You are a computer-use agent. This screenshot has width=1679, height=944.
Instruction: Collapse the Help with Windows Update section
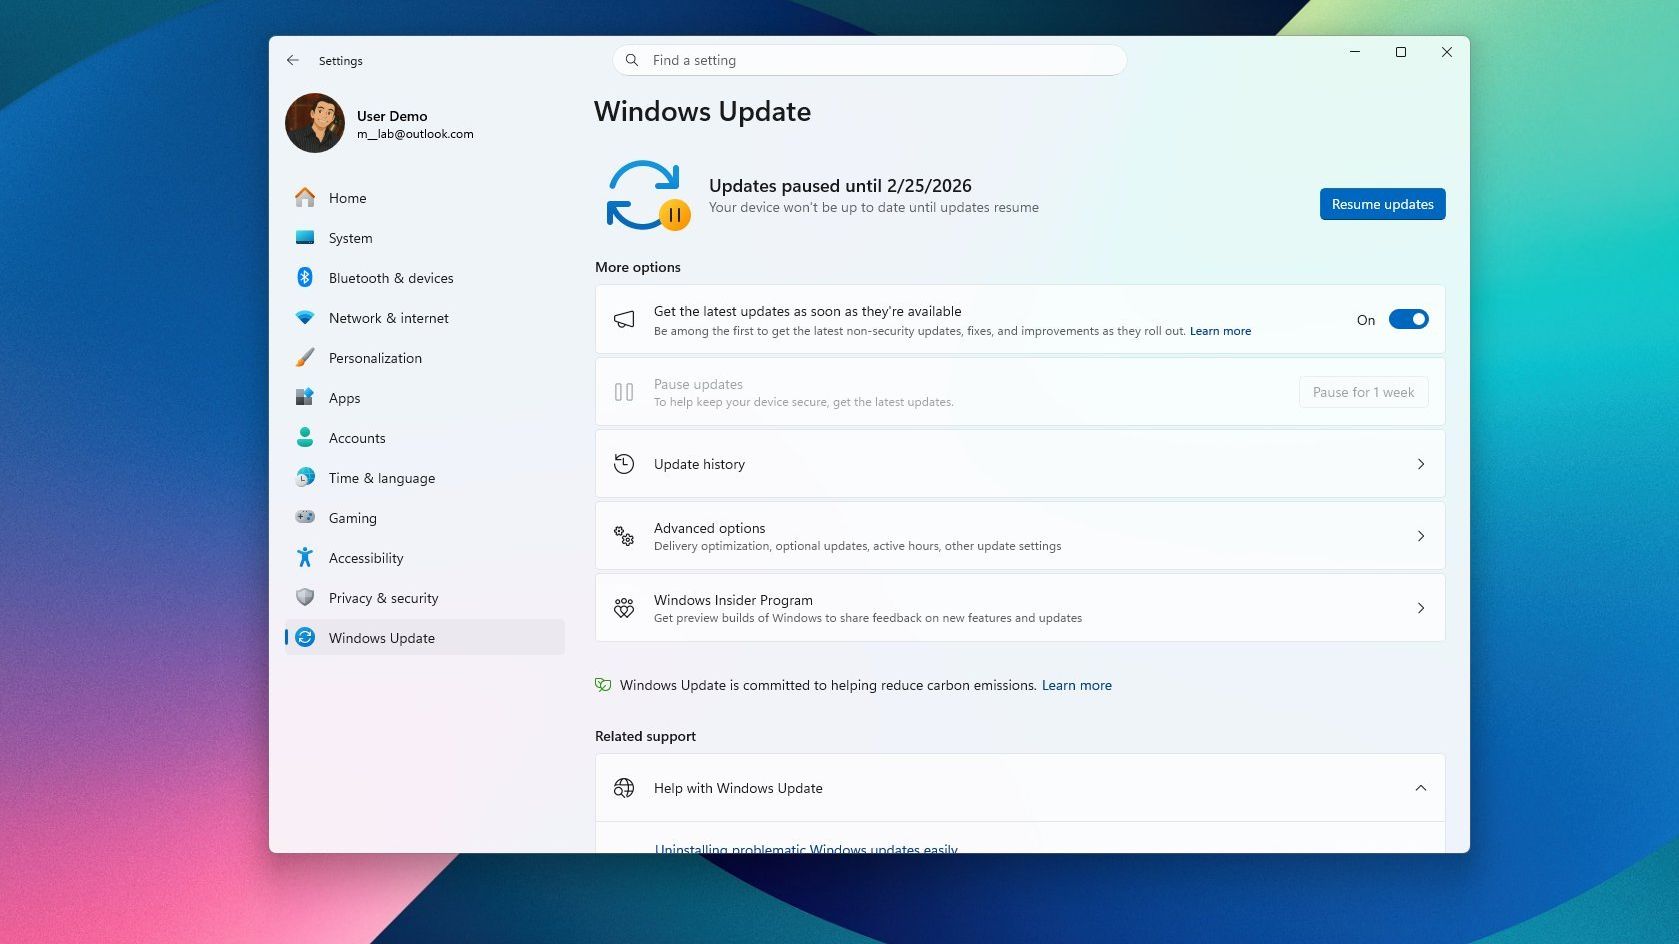(1421, 788)
